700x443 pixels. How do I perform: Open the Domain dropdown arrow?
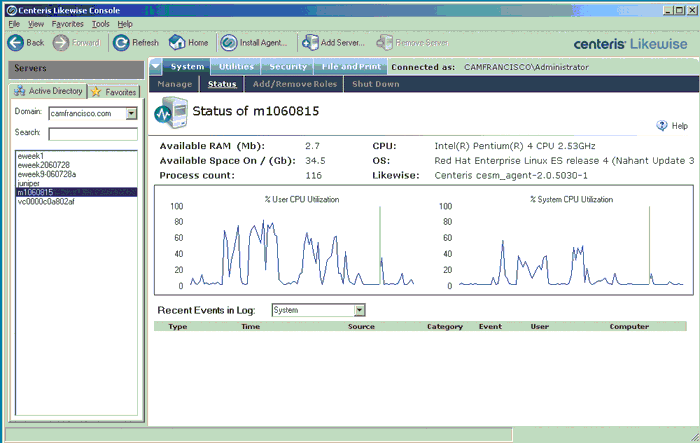[x=131, y=113]
